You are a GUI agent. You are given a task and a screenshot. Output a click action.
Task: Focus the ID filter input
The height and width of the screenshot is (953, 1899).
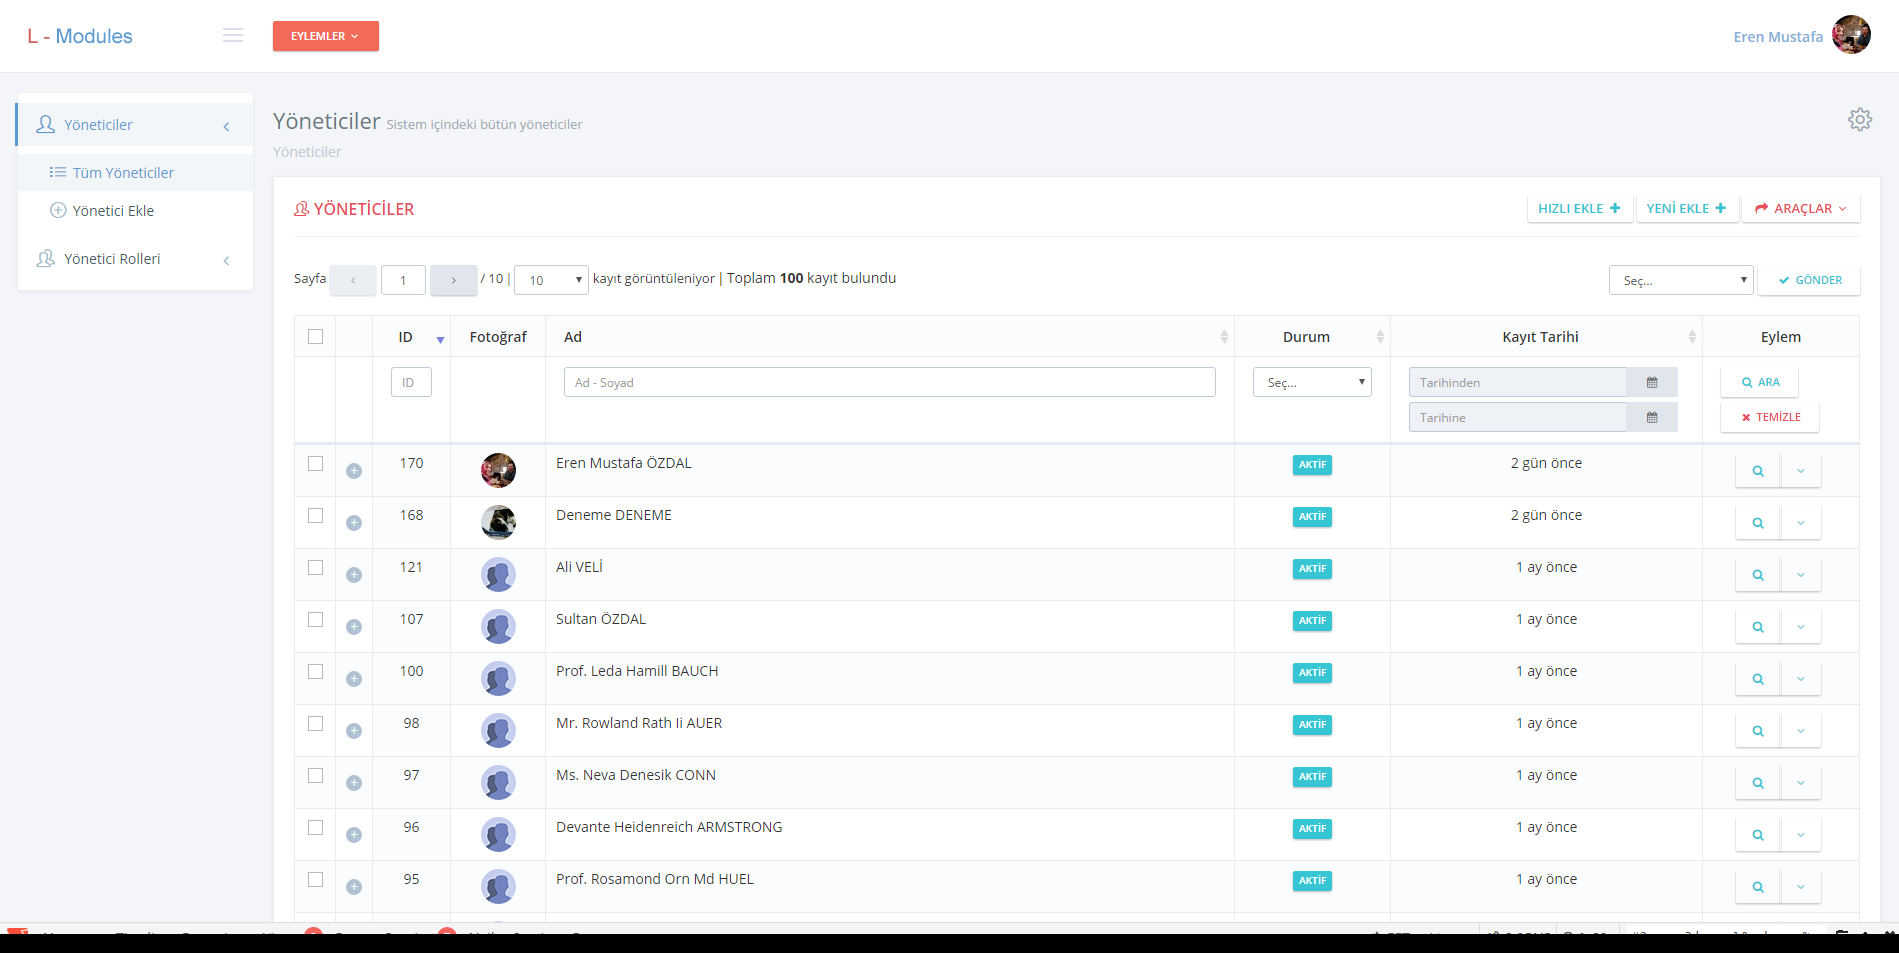(411, 382)
